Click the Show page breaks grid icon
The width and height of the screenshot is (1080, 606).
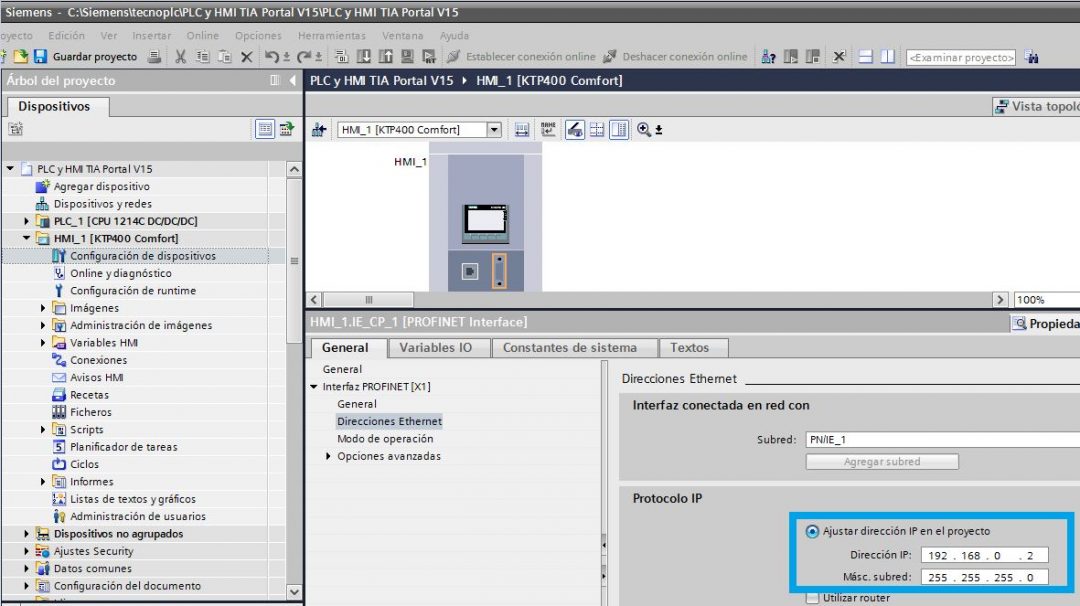[x=597, y=129]
